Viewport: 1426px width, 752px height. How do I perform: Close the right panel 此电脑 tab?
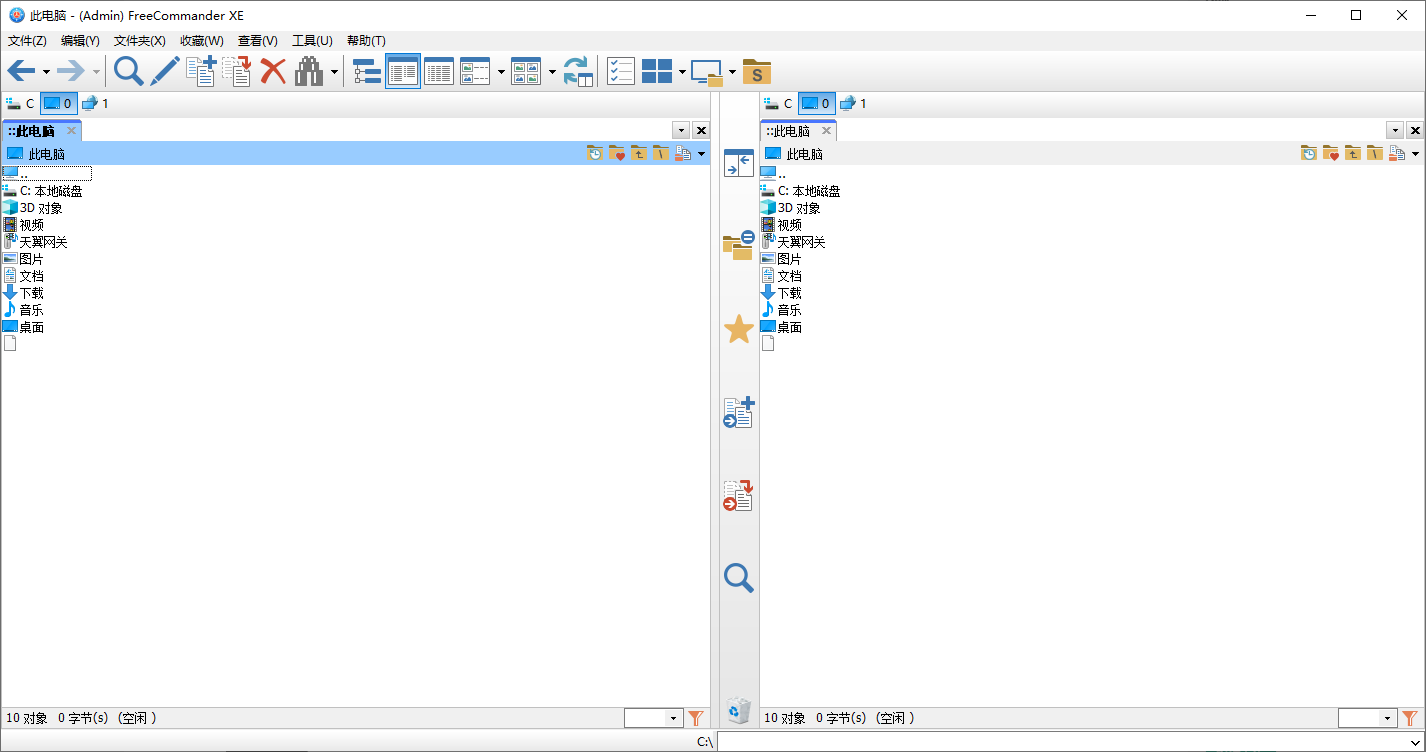click(826, 131)
